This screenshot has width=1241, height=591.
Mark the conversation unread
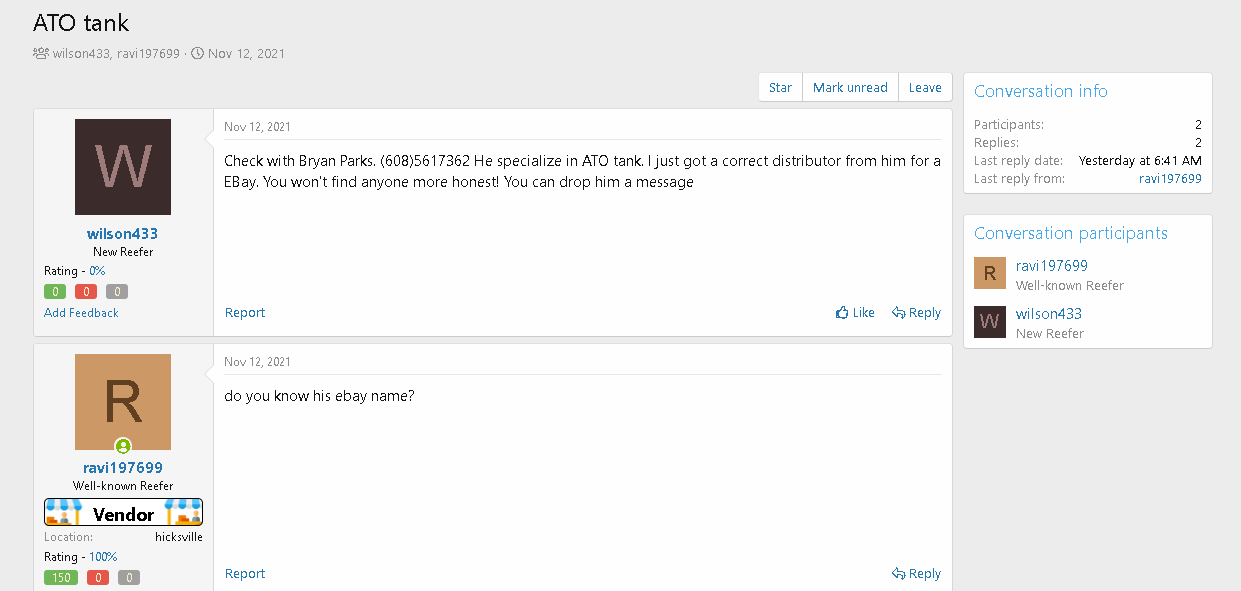(850, 88)
